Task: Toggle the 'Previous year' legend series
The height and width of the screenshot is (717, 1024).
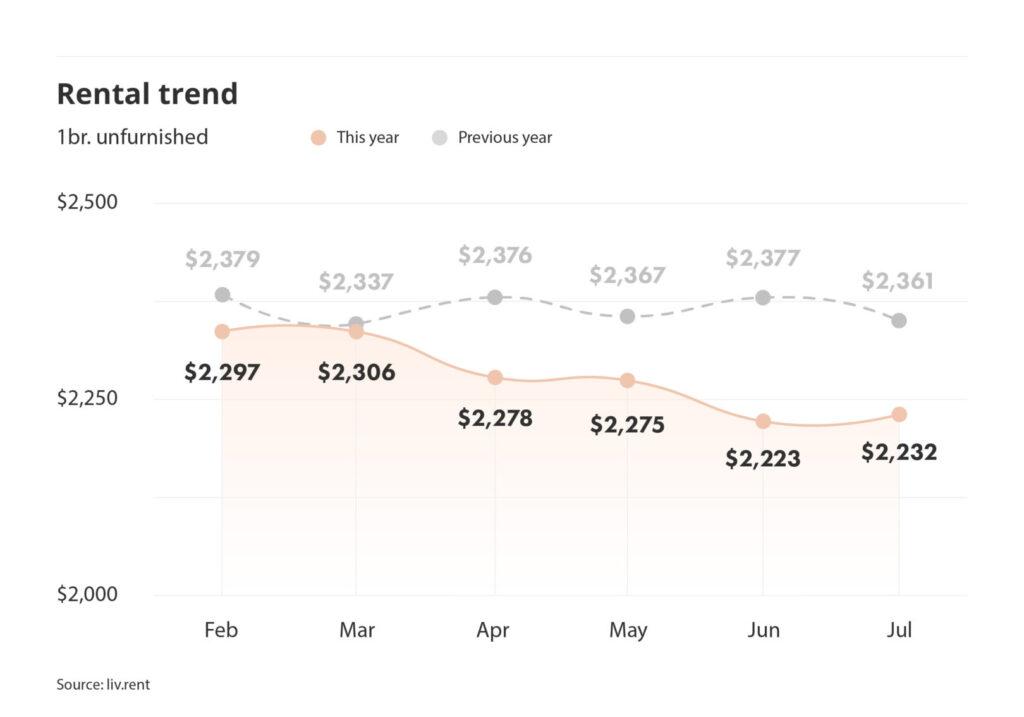Action: (x=504, y=138)
